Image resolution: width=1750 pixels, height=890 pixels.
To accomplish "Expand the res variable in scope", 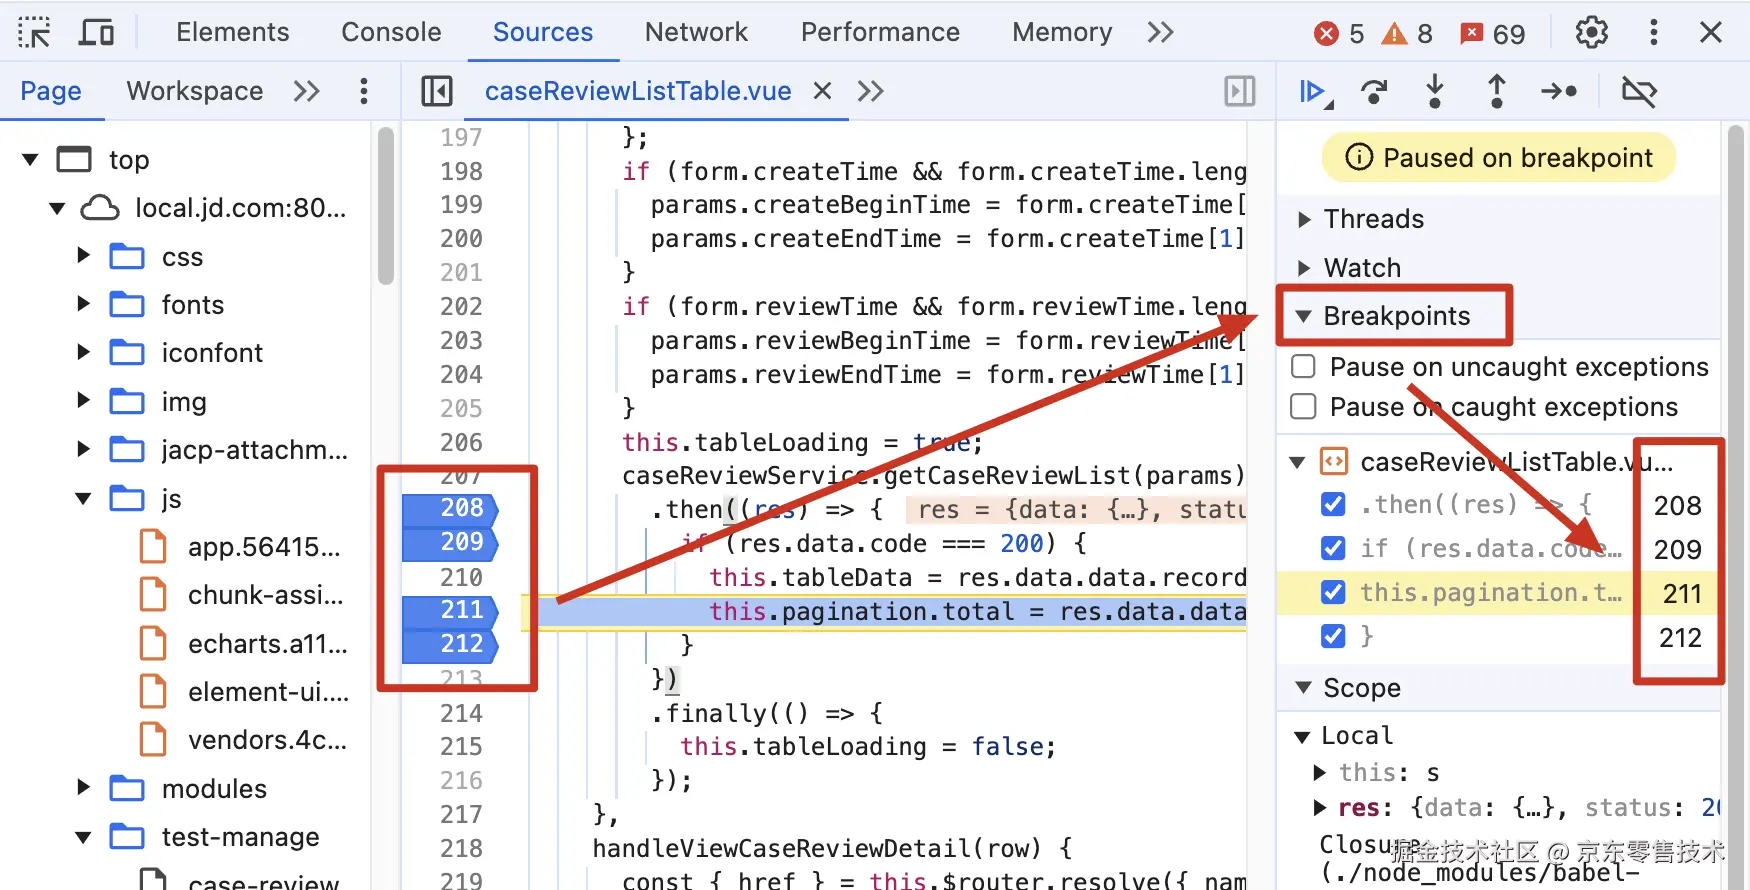I will pos(1320,808).
